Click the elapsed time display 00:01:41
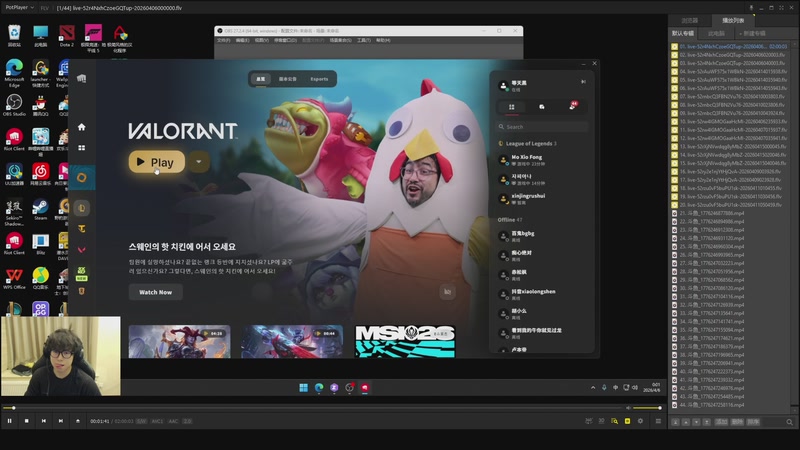This screenshot has height=450, width=800. pos(100,421)
